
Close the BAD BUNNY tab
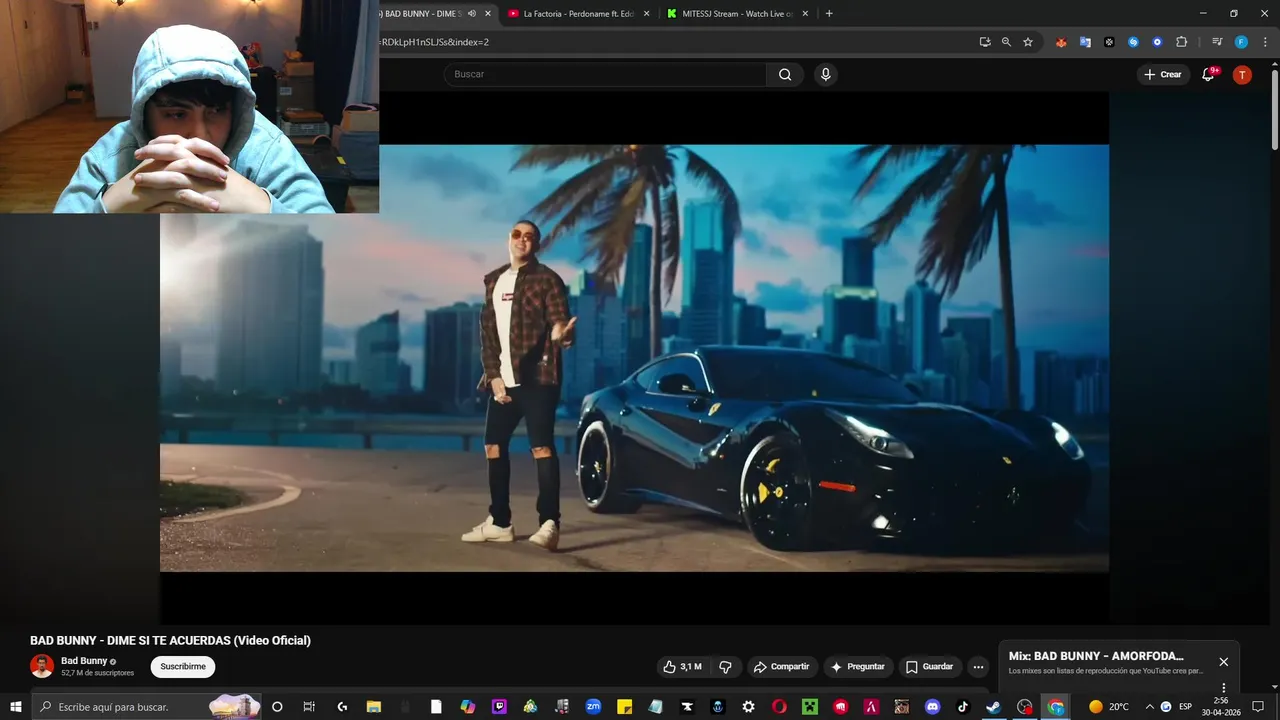(488, 14)
